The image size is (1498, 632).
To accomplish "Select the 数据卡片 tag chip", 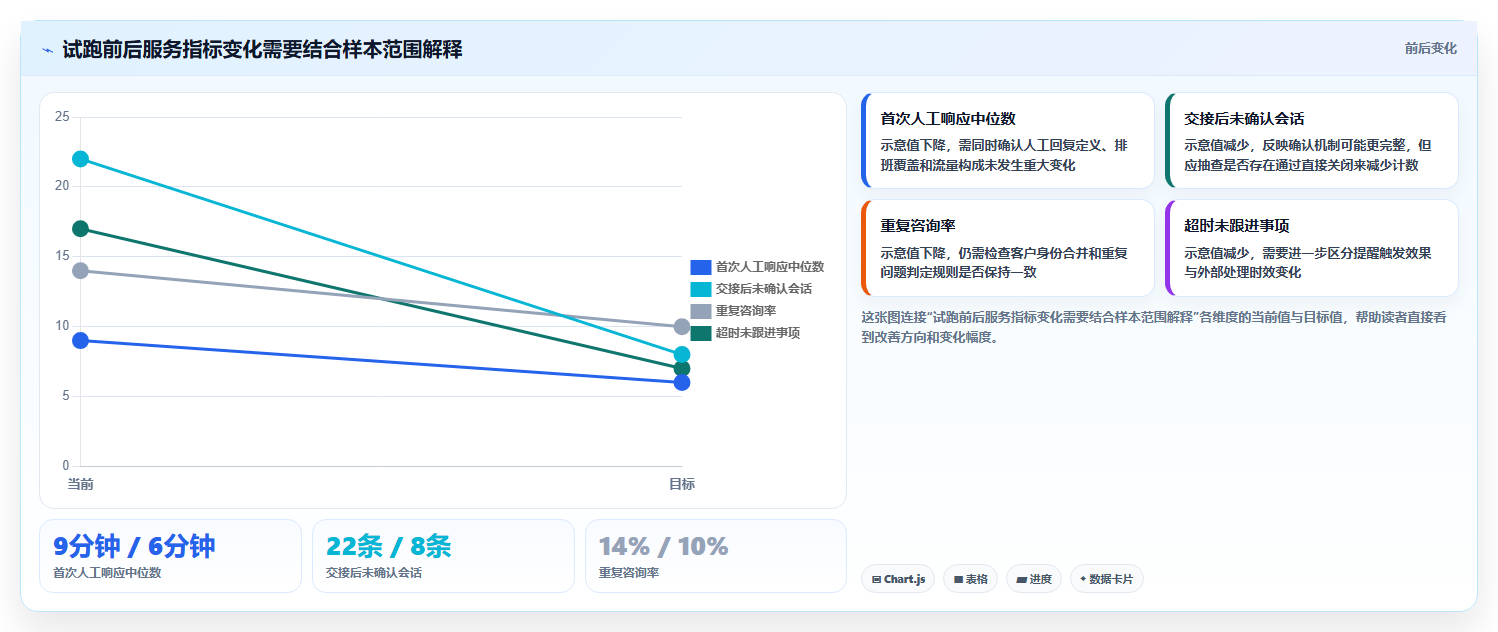I will point(1107,578).
